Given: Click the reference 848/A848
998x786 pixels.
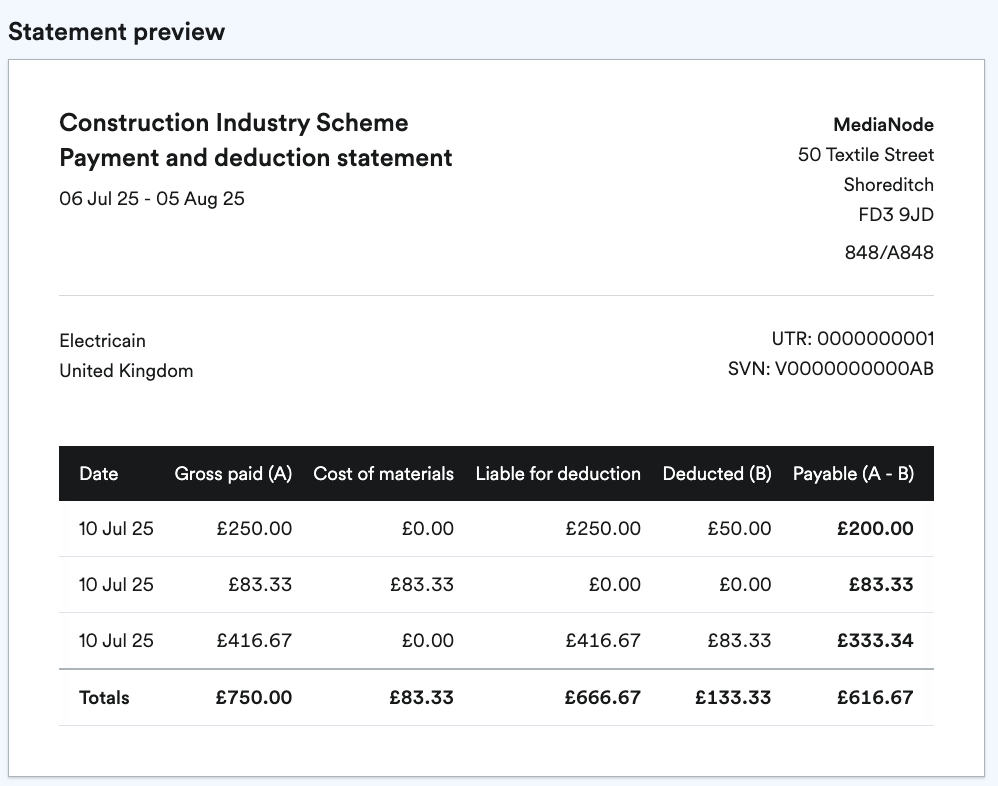Looking at the screenshot, I should (x=889, y=253).
